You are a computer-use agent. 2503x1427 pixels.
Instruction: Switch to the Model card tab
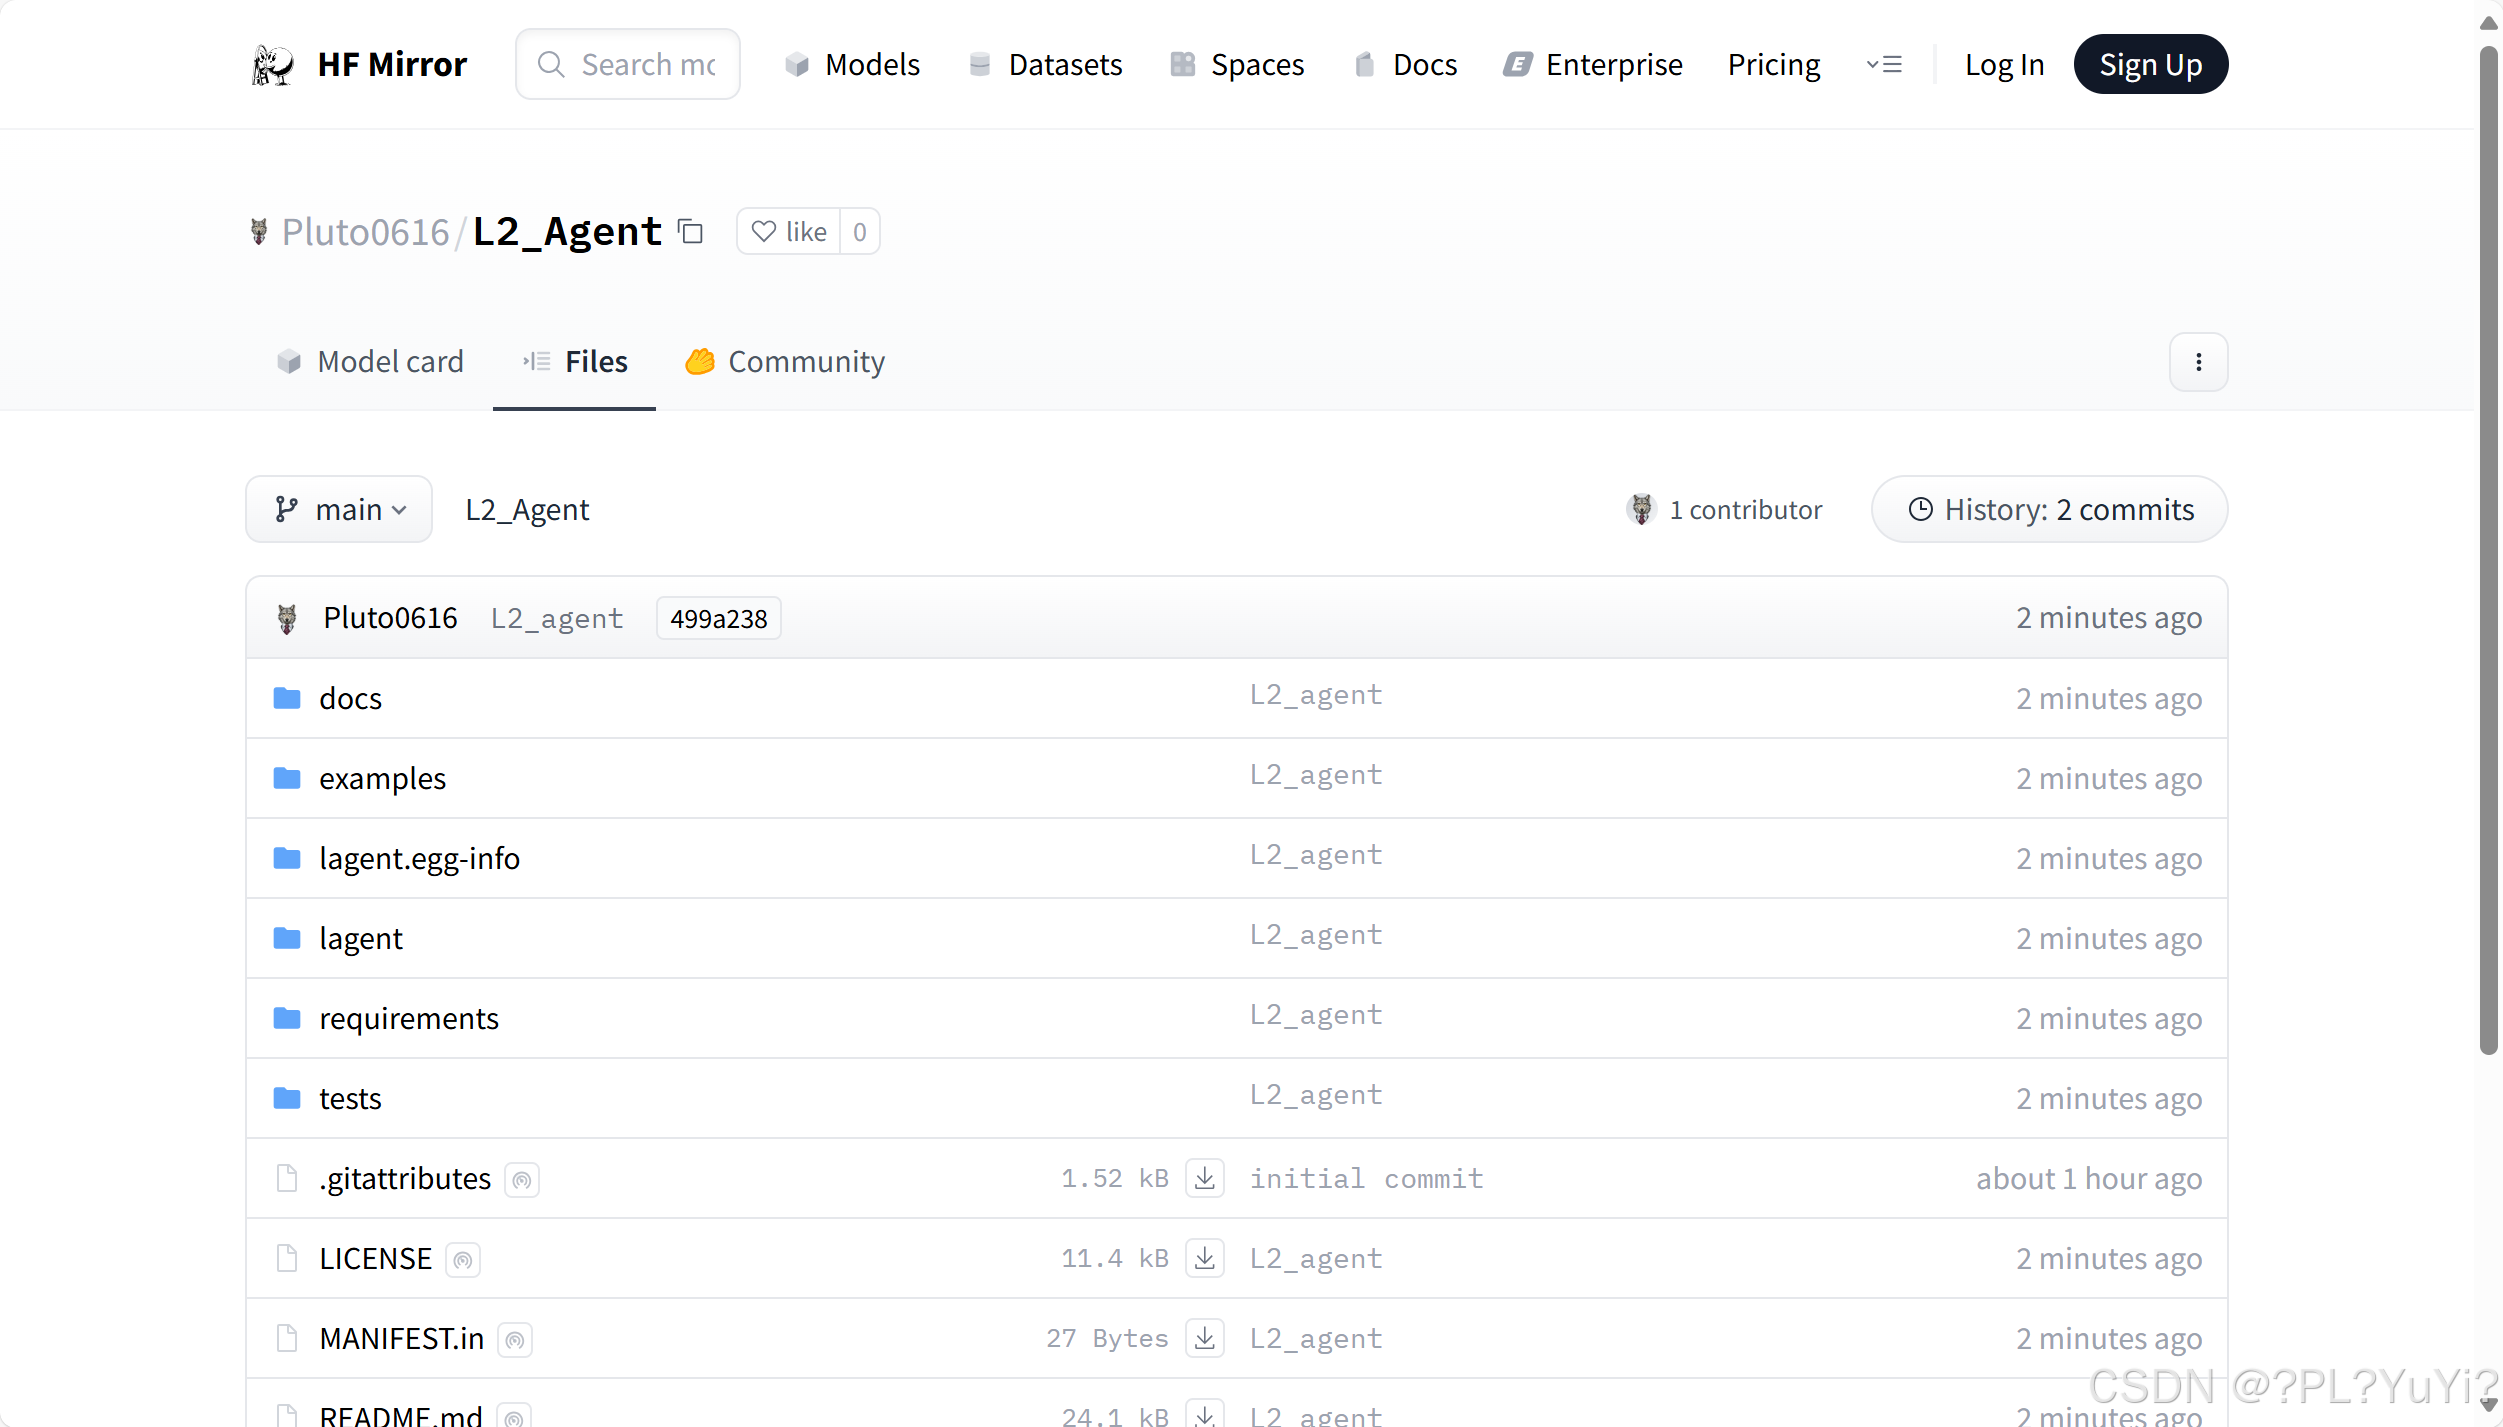point(369,362)
